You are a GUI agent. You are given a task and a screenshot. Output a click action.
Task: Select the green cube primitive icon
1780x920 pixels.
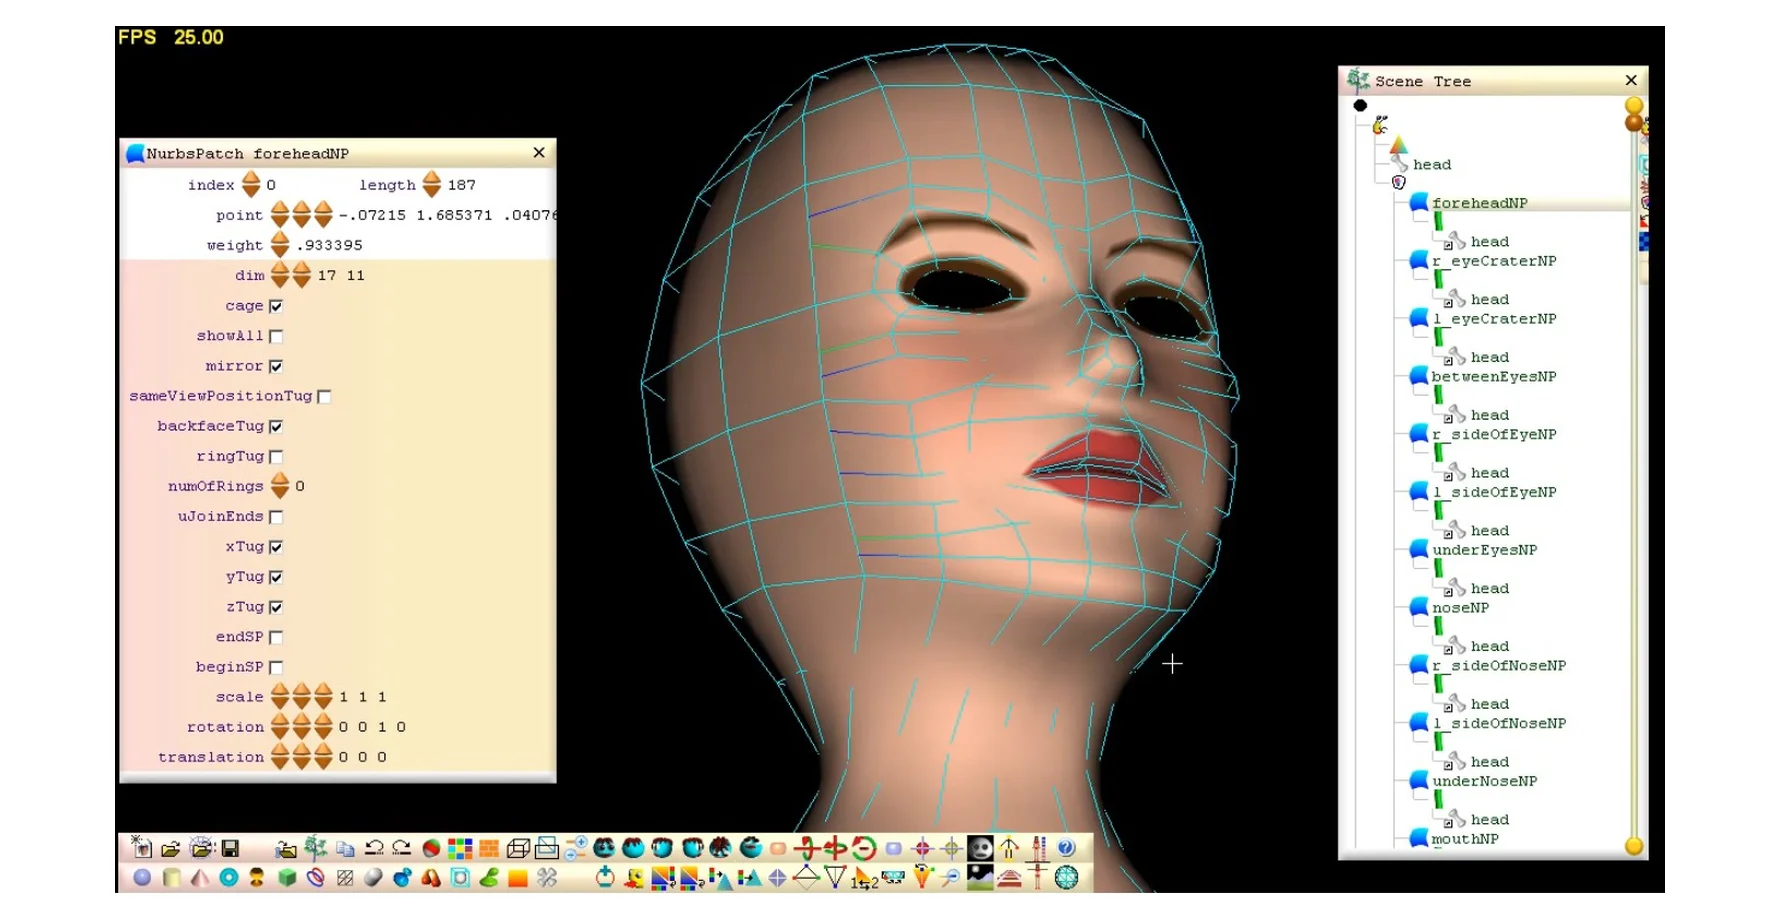click(287, 878)
